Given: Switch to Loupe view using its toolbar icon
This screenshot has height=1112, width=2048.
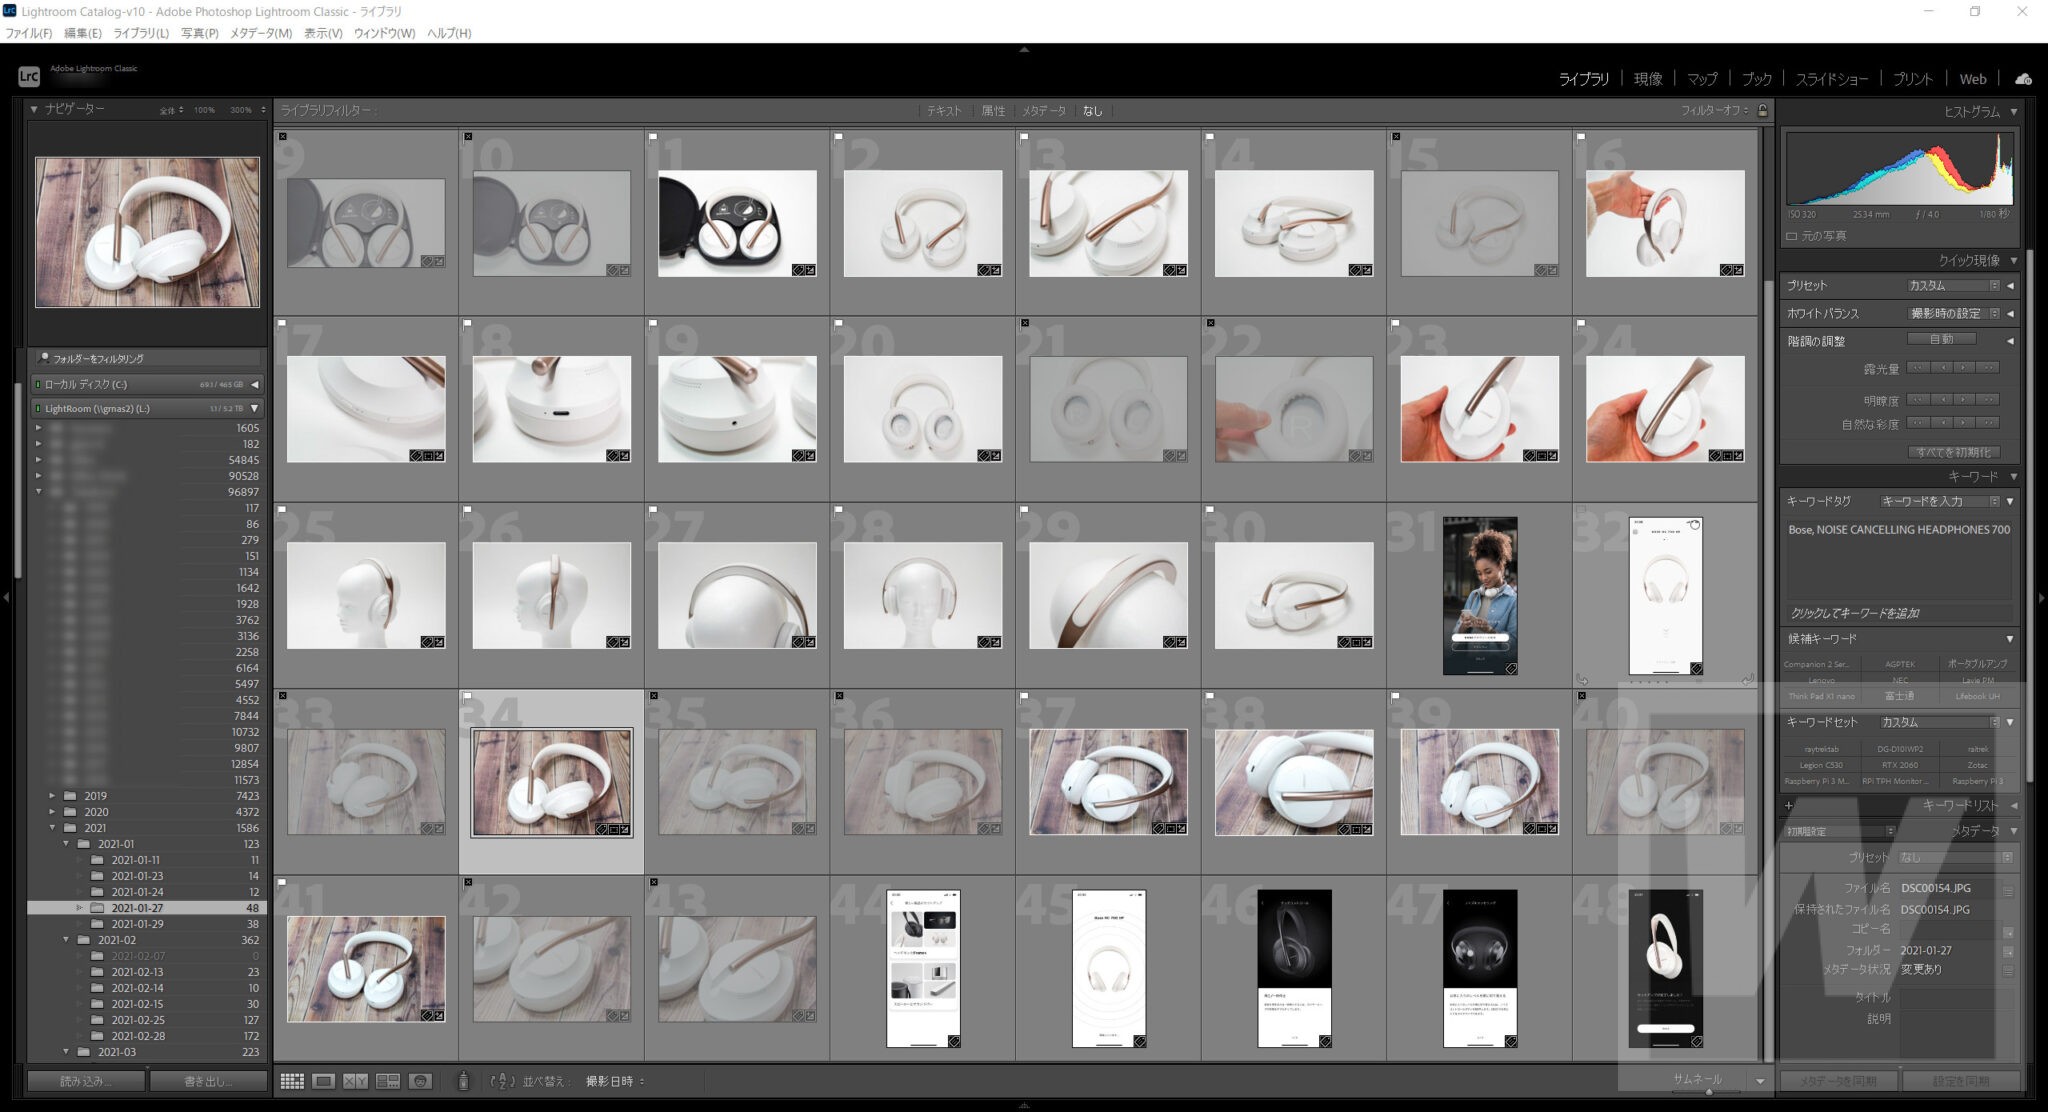Looking at the screenshot, I should [323, 1081].
